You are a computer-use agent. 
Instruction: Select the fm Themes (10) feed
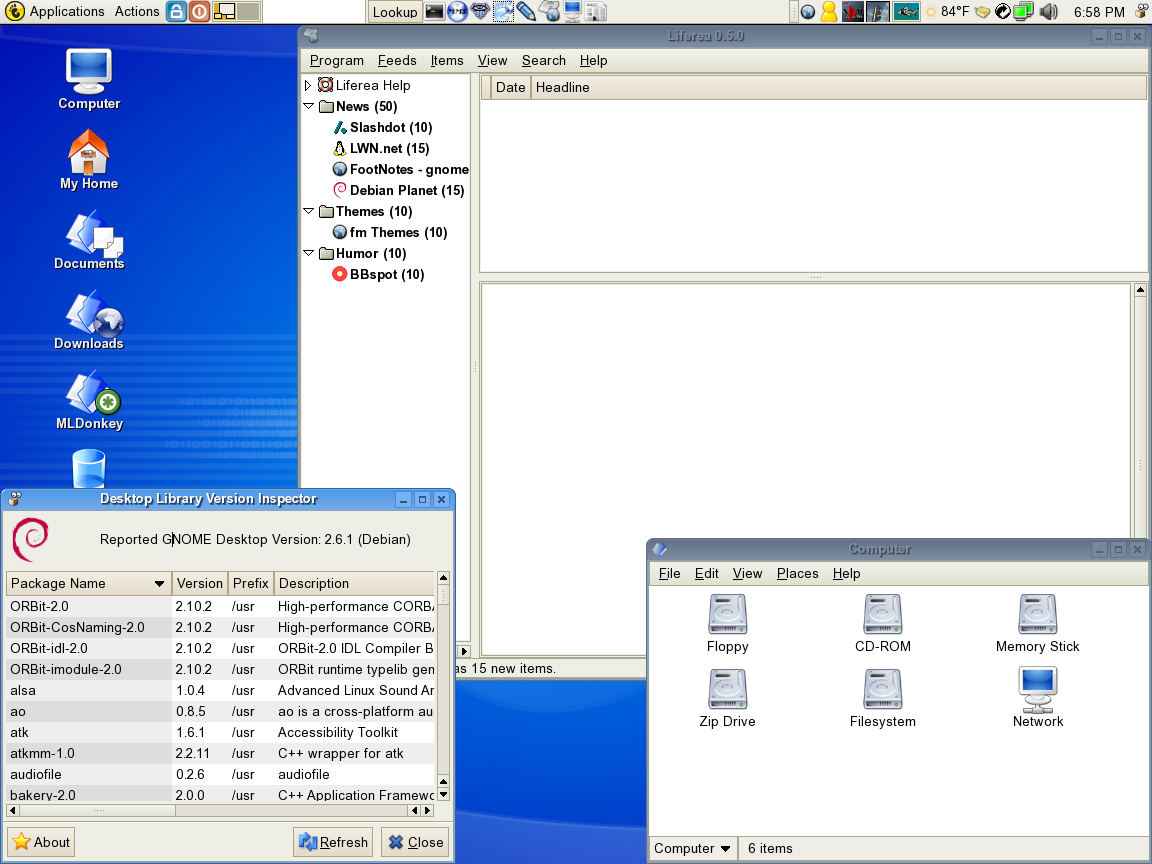[x=390, y=232]
